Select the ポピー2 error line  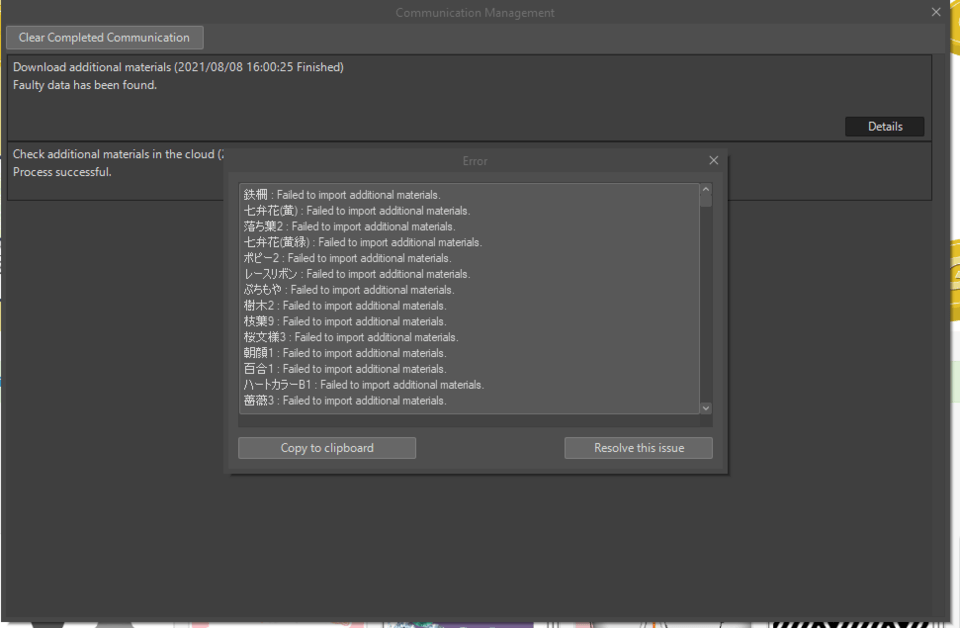point(347,258)
